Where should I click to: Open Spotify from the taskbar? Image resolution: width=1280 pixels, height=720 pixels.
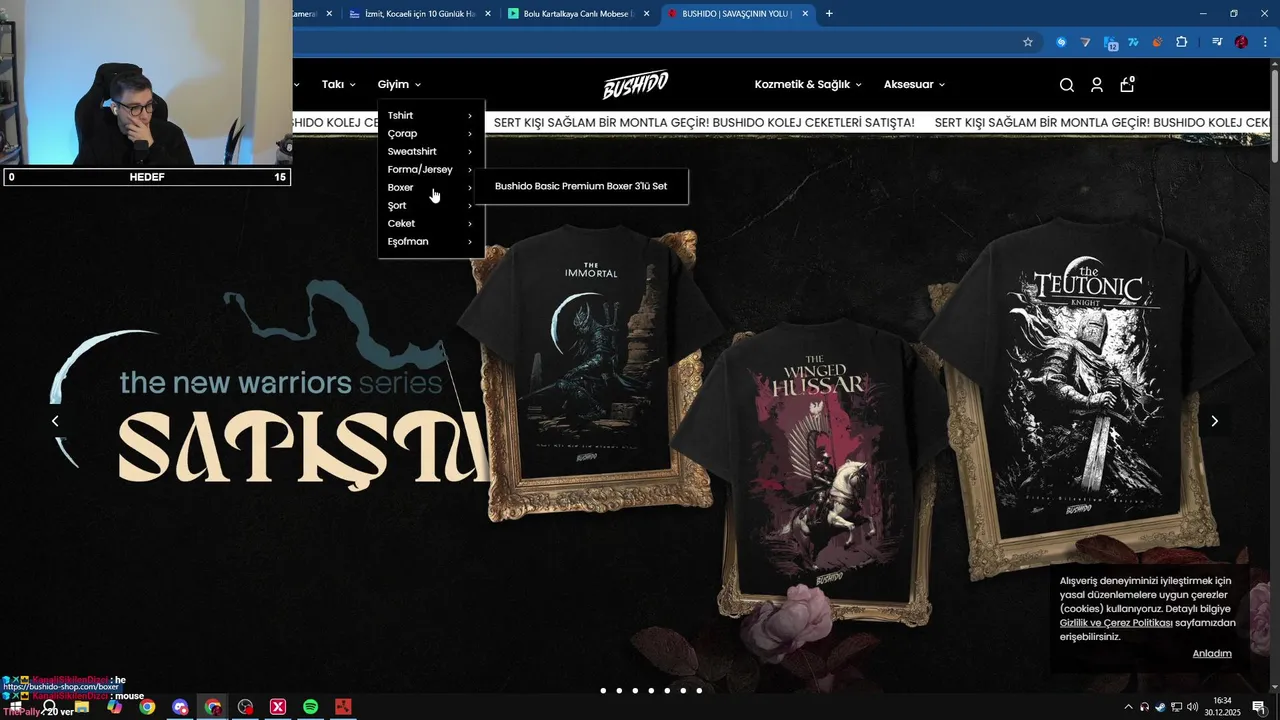pos(310,707)
